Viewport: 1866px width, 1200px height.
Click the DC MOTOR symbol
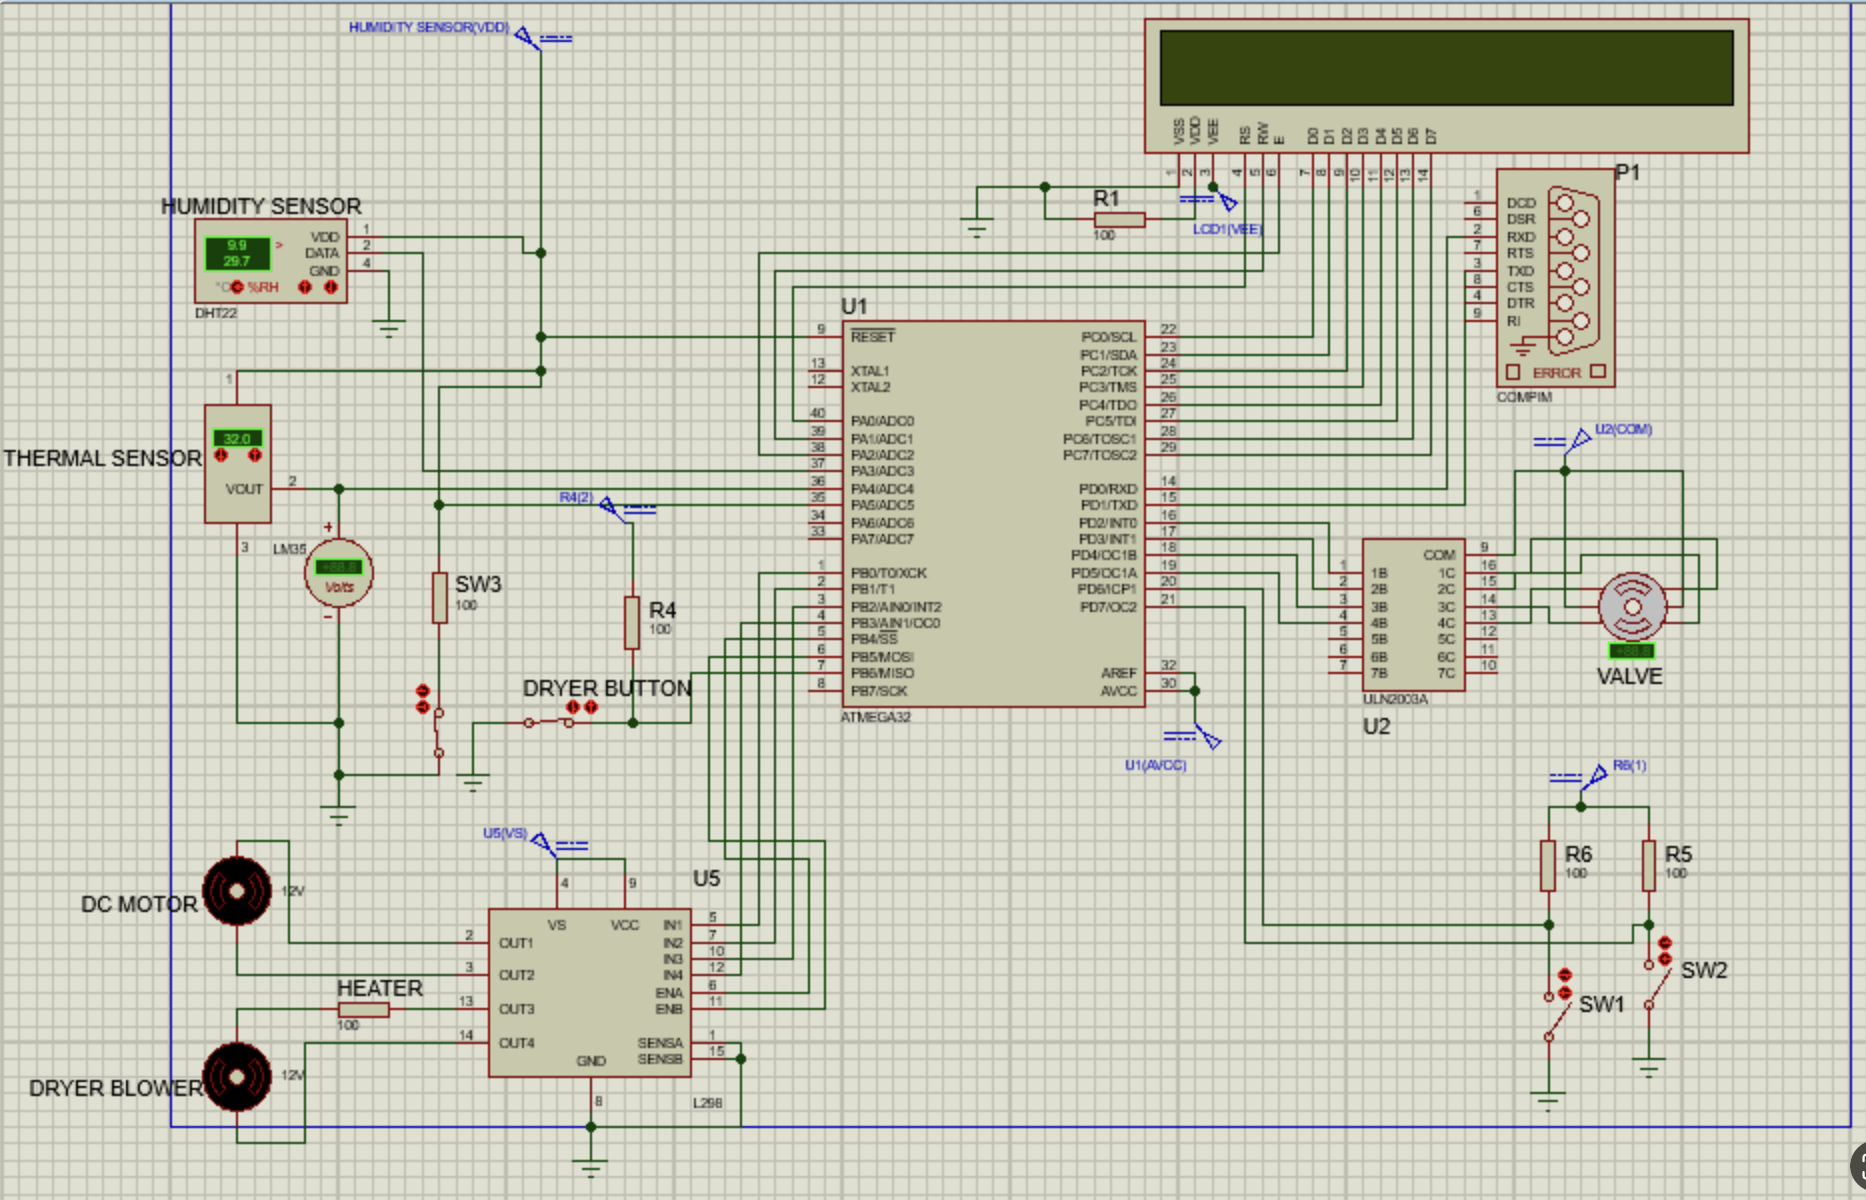[237, 890]
